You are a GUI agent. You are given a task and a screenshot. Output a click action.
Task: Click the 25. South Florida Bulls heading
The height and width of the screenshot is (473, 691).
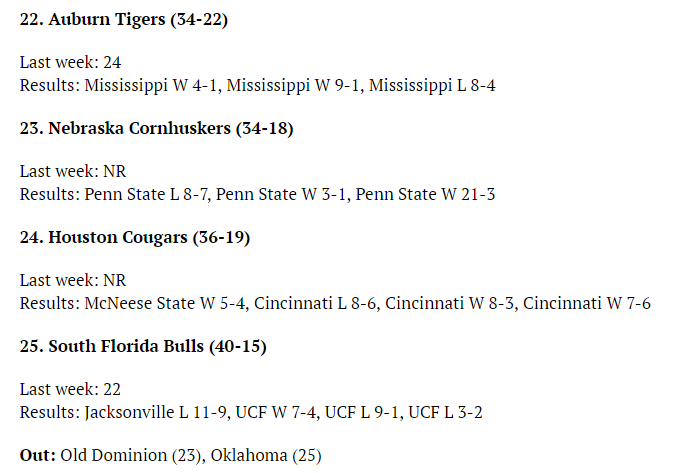[x=143, y=346]
